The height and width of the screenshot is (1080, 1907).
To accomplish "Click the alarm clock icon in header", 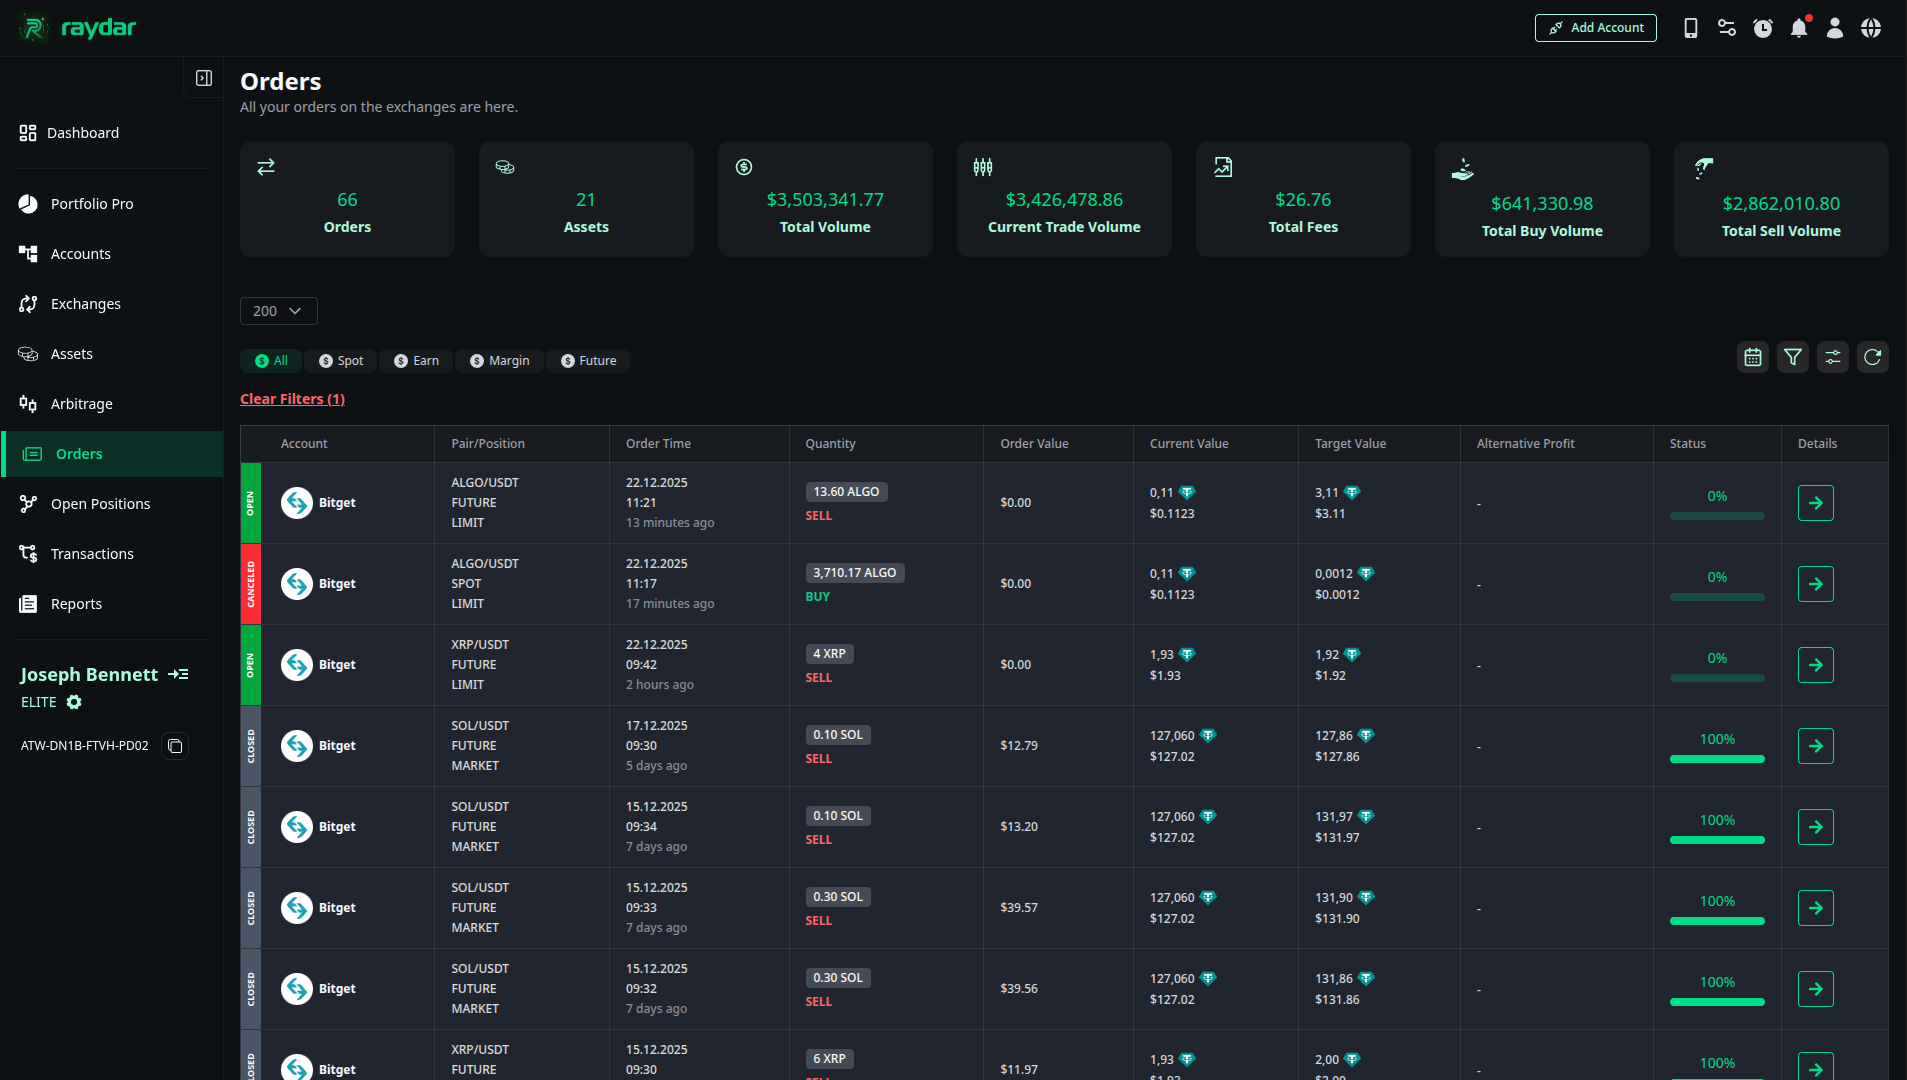I will [x=1762, y=28].
